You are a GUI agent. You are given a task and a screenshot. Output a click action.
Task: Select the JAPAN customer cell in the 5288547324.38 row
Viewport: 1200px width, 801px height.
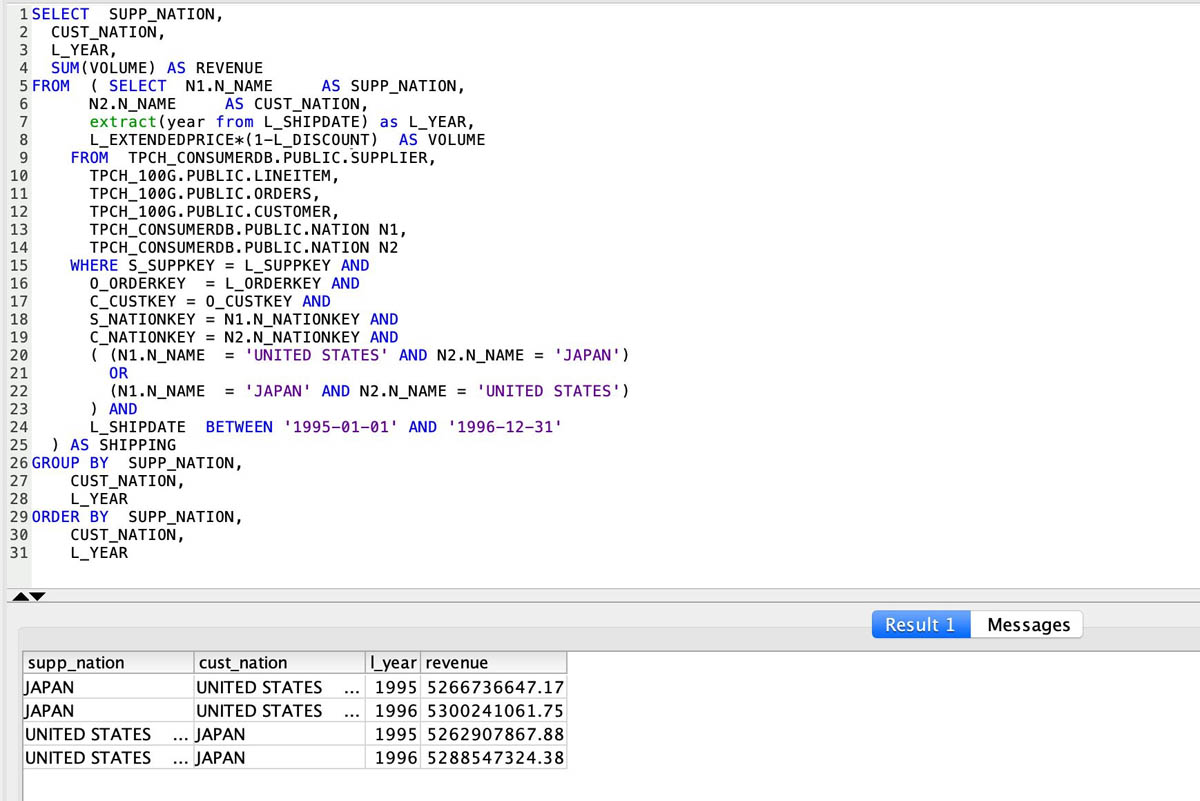(x=281, y=758)
